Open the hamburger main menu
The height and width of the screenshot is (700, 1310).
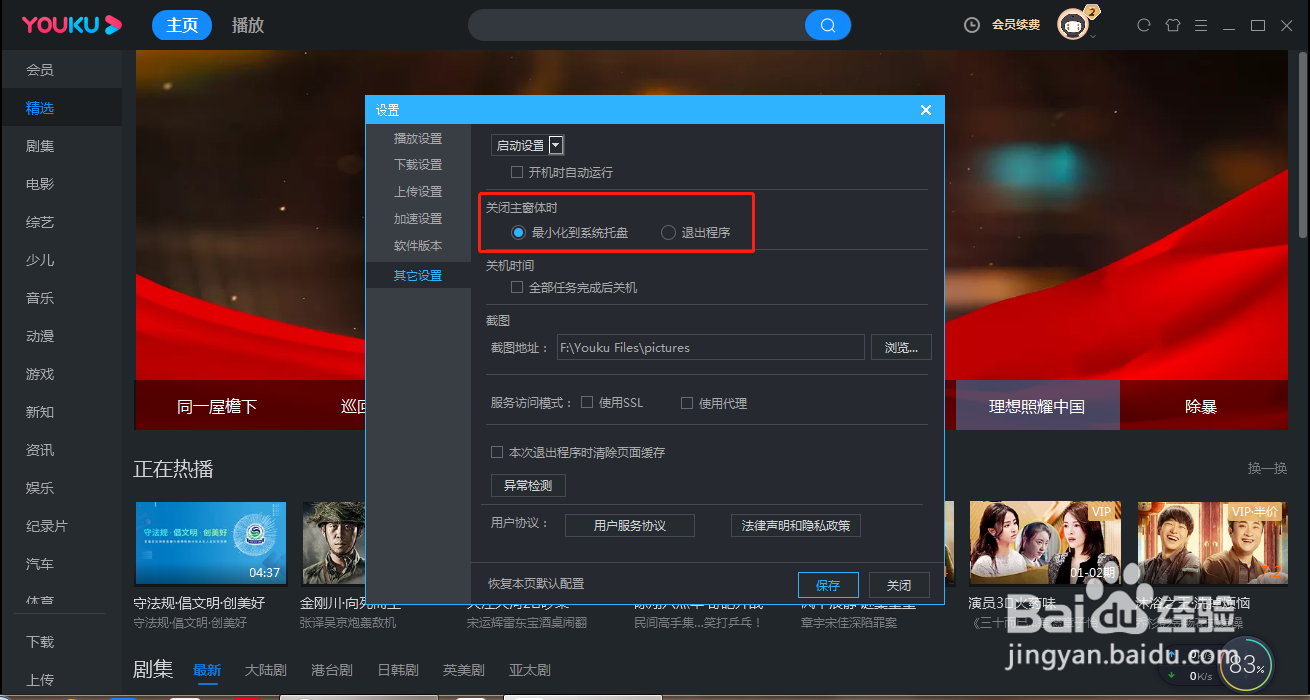point(1201,25)
